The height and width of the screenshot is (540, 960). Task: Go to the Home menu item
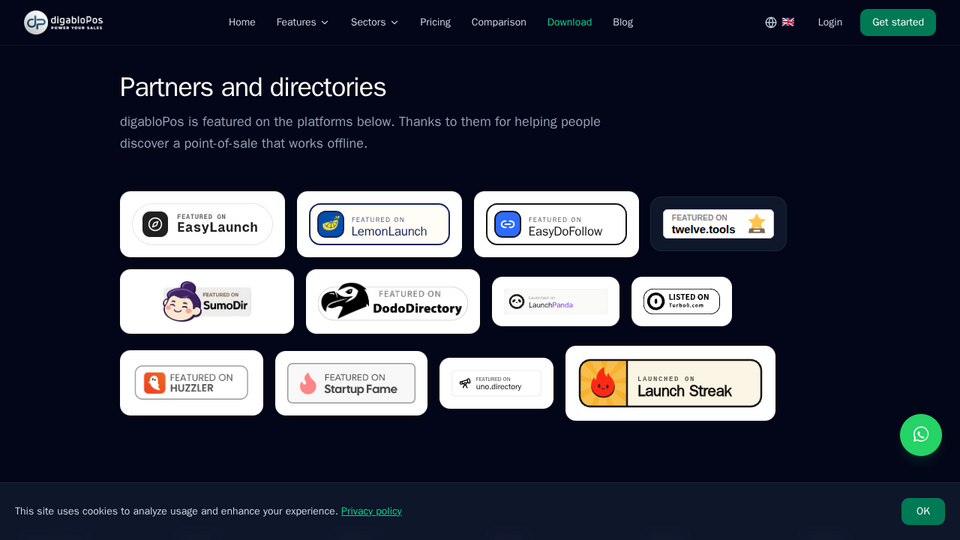tap(242, 22)
